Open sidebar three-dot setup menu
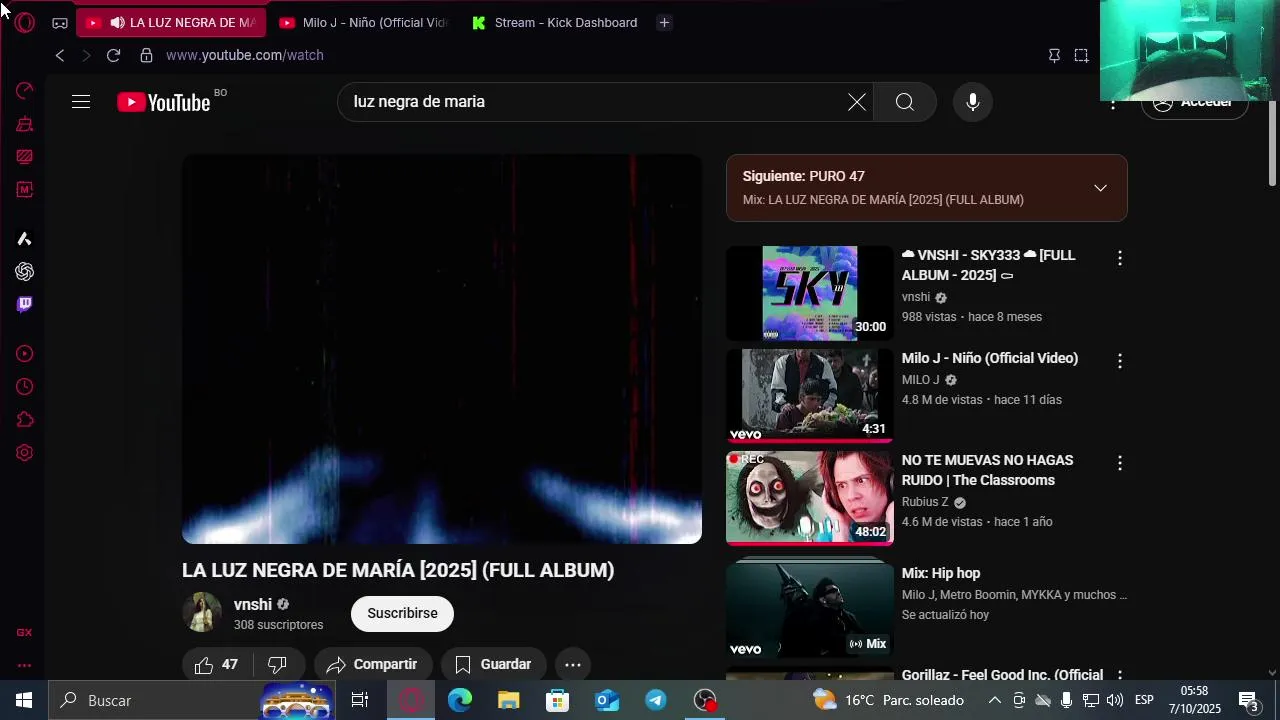This screenshot has height=720, width=1280. pyautogui.click(x=25, y=666)
